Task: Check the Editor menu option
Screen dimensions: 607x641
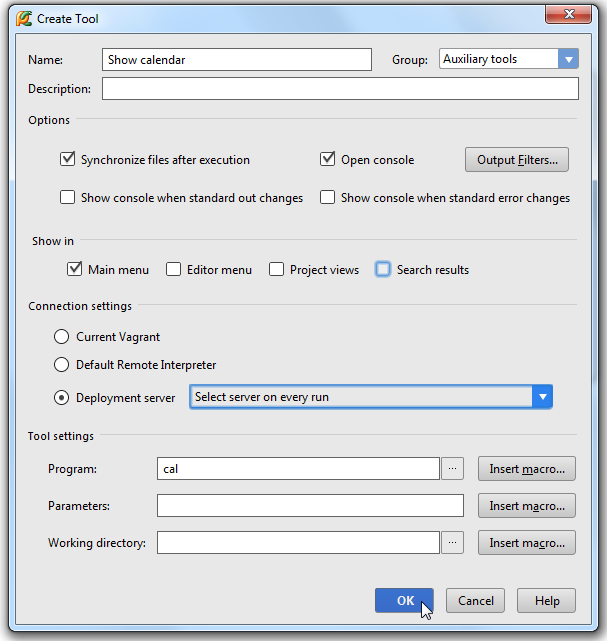Action: pyautogui.click(x=173, y=269)
